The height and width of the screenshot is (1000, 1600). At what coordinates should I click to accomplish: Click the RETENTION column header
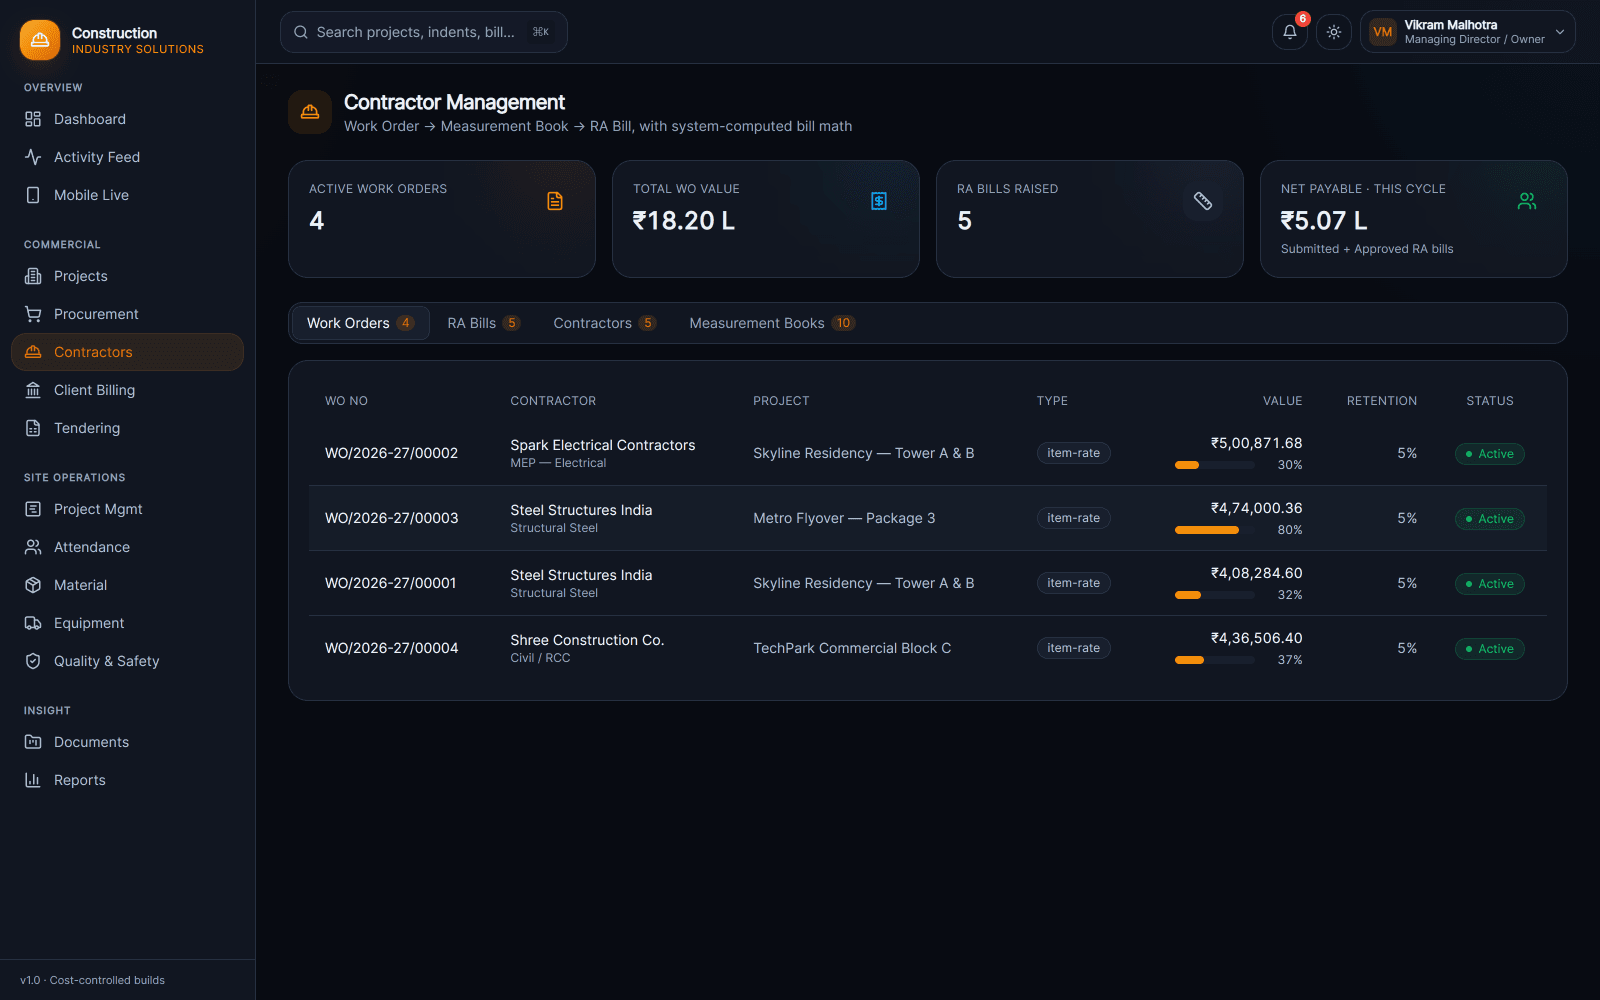pos(1382,401)
